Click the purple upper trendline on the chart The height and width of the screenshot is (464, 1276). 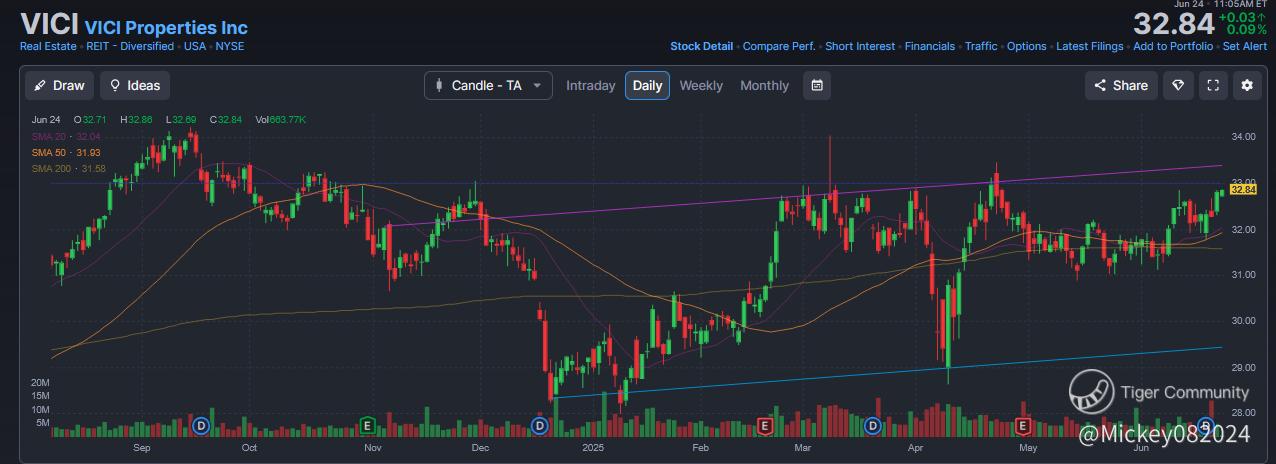[805, 196]
